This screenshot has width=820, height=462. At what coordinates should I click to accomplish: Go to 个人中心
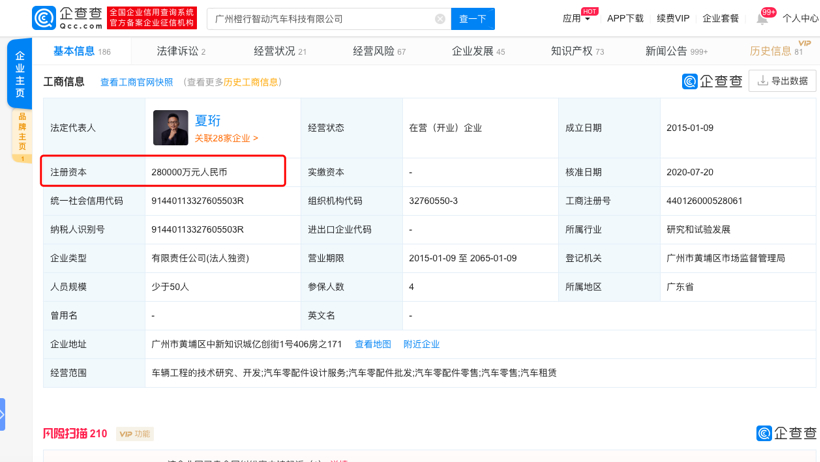pos(800,18)
